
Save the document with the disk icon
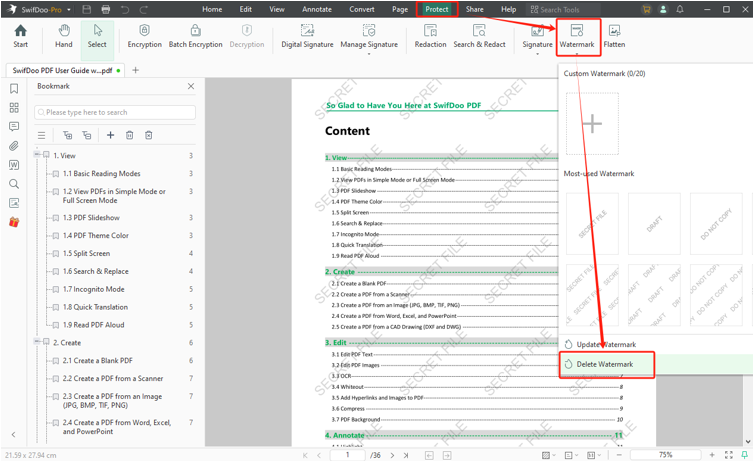(x=86, y=9)
